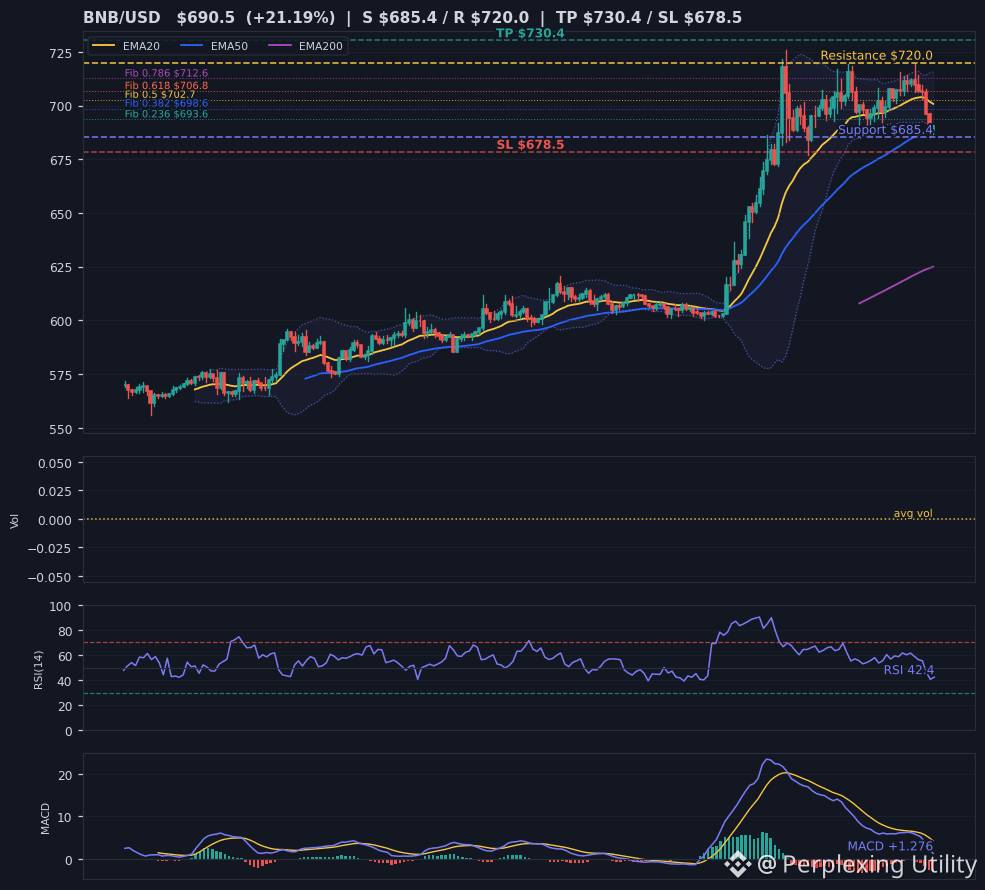Click the purple EMA200 legend line sample
This screenshot has height=890, width=985.
(280, 46)
